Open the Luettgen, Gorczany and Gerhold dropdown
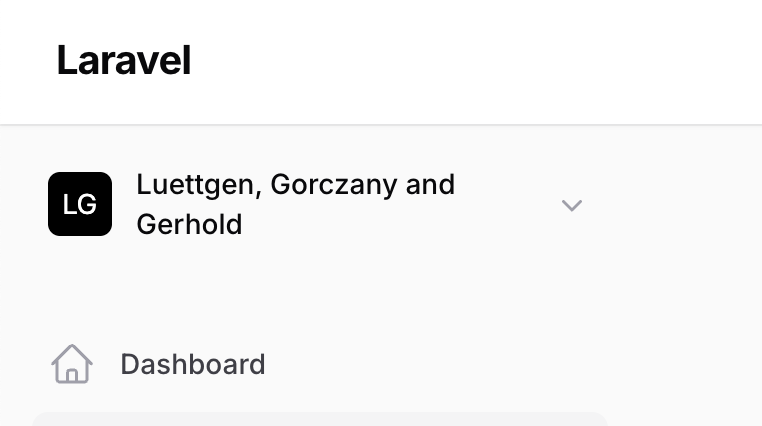 tap(571, 205)
